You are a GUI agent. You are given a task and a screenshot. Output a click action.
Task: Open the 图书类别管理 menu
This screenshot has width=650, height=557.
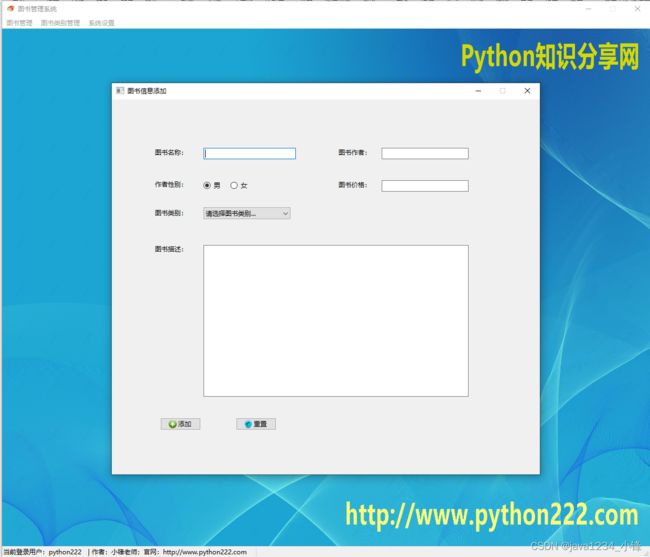pyautogui.click(x=60, y=23)
